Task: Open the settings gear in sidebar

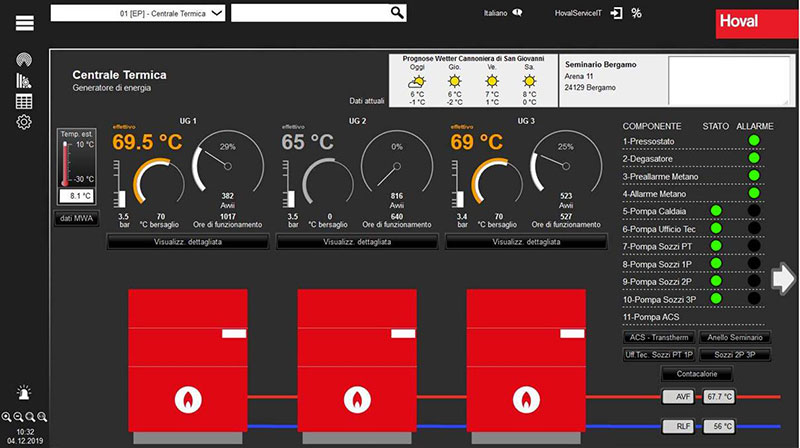Action: pos(24,121)
